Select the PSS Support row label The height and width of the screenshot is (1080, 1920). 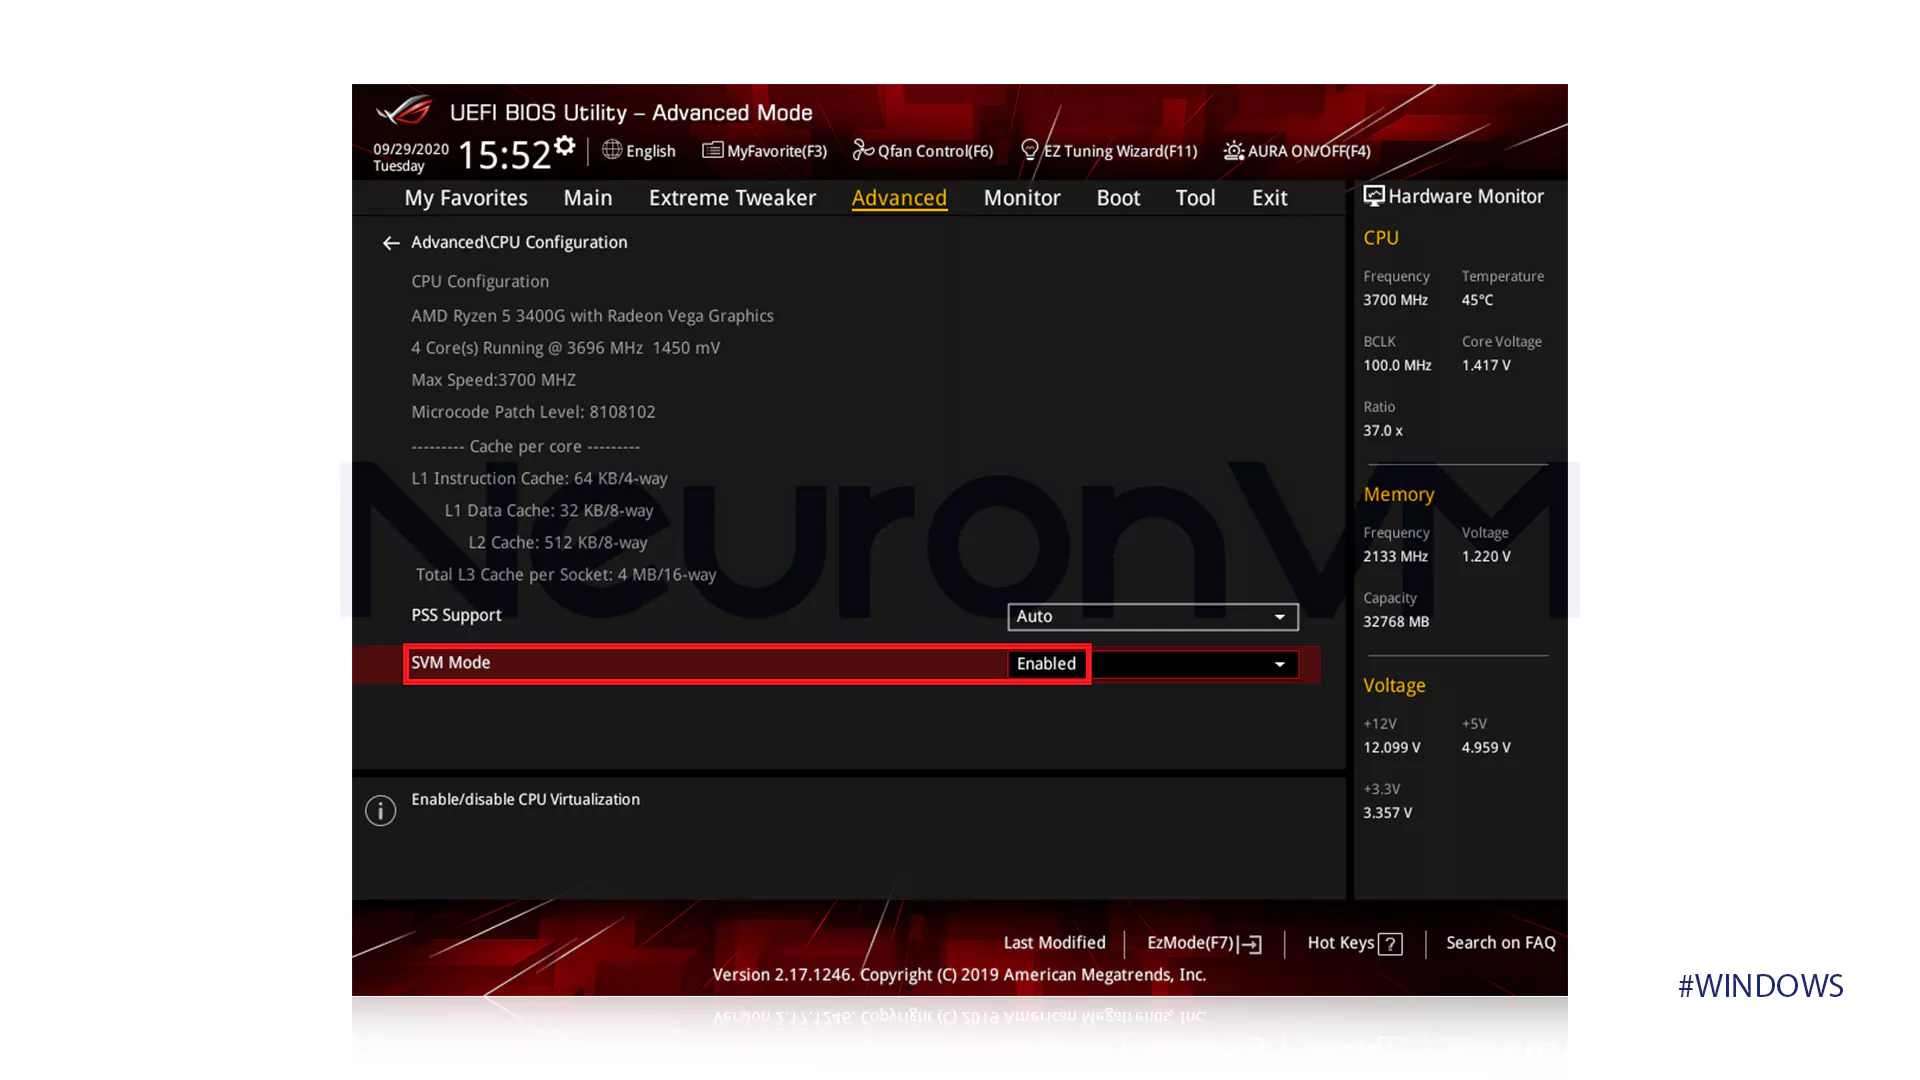tap(456, 615)
